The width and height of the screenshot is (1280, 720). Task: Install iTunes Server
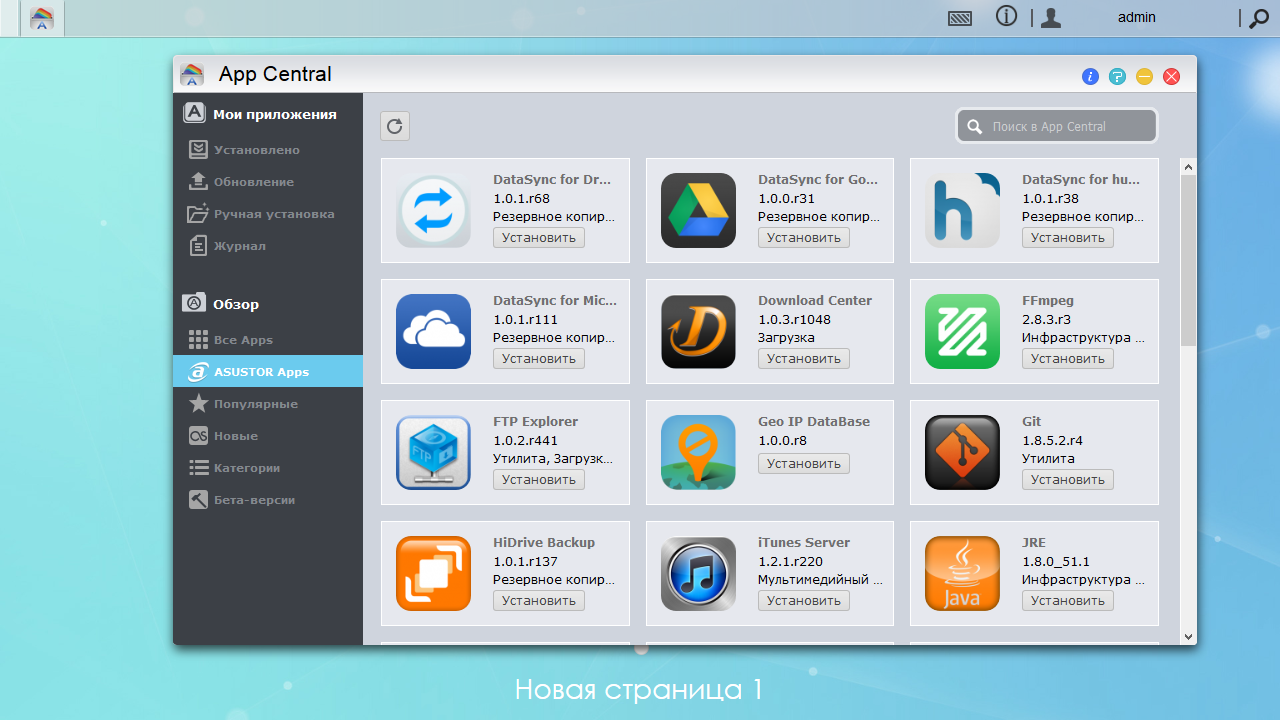point(804,601)
